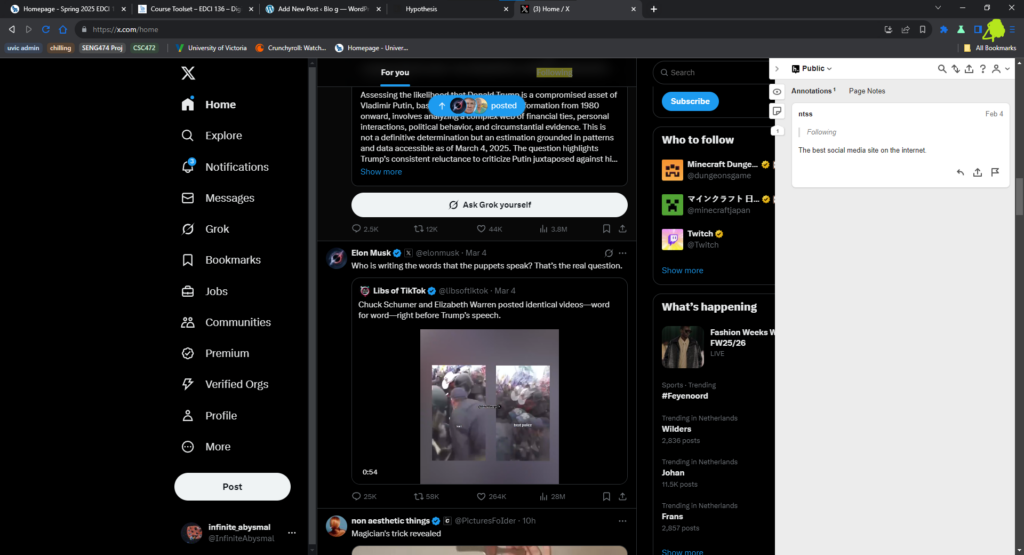Select the For you timeline tab
1024x555 pixels.
point(395,72)
